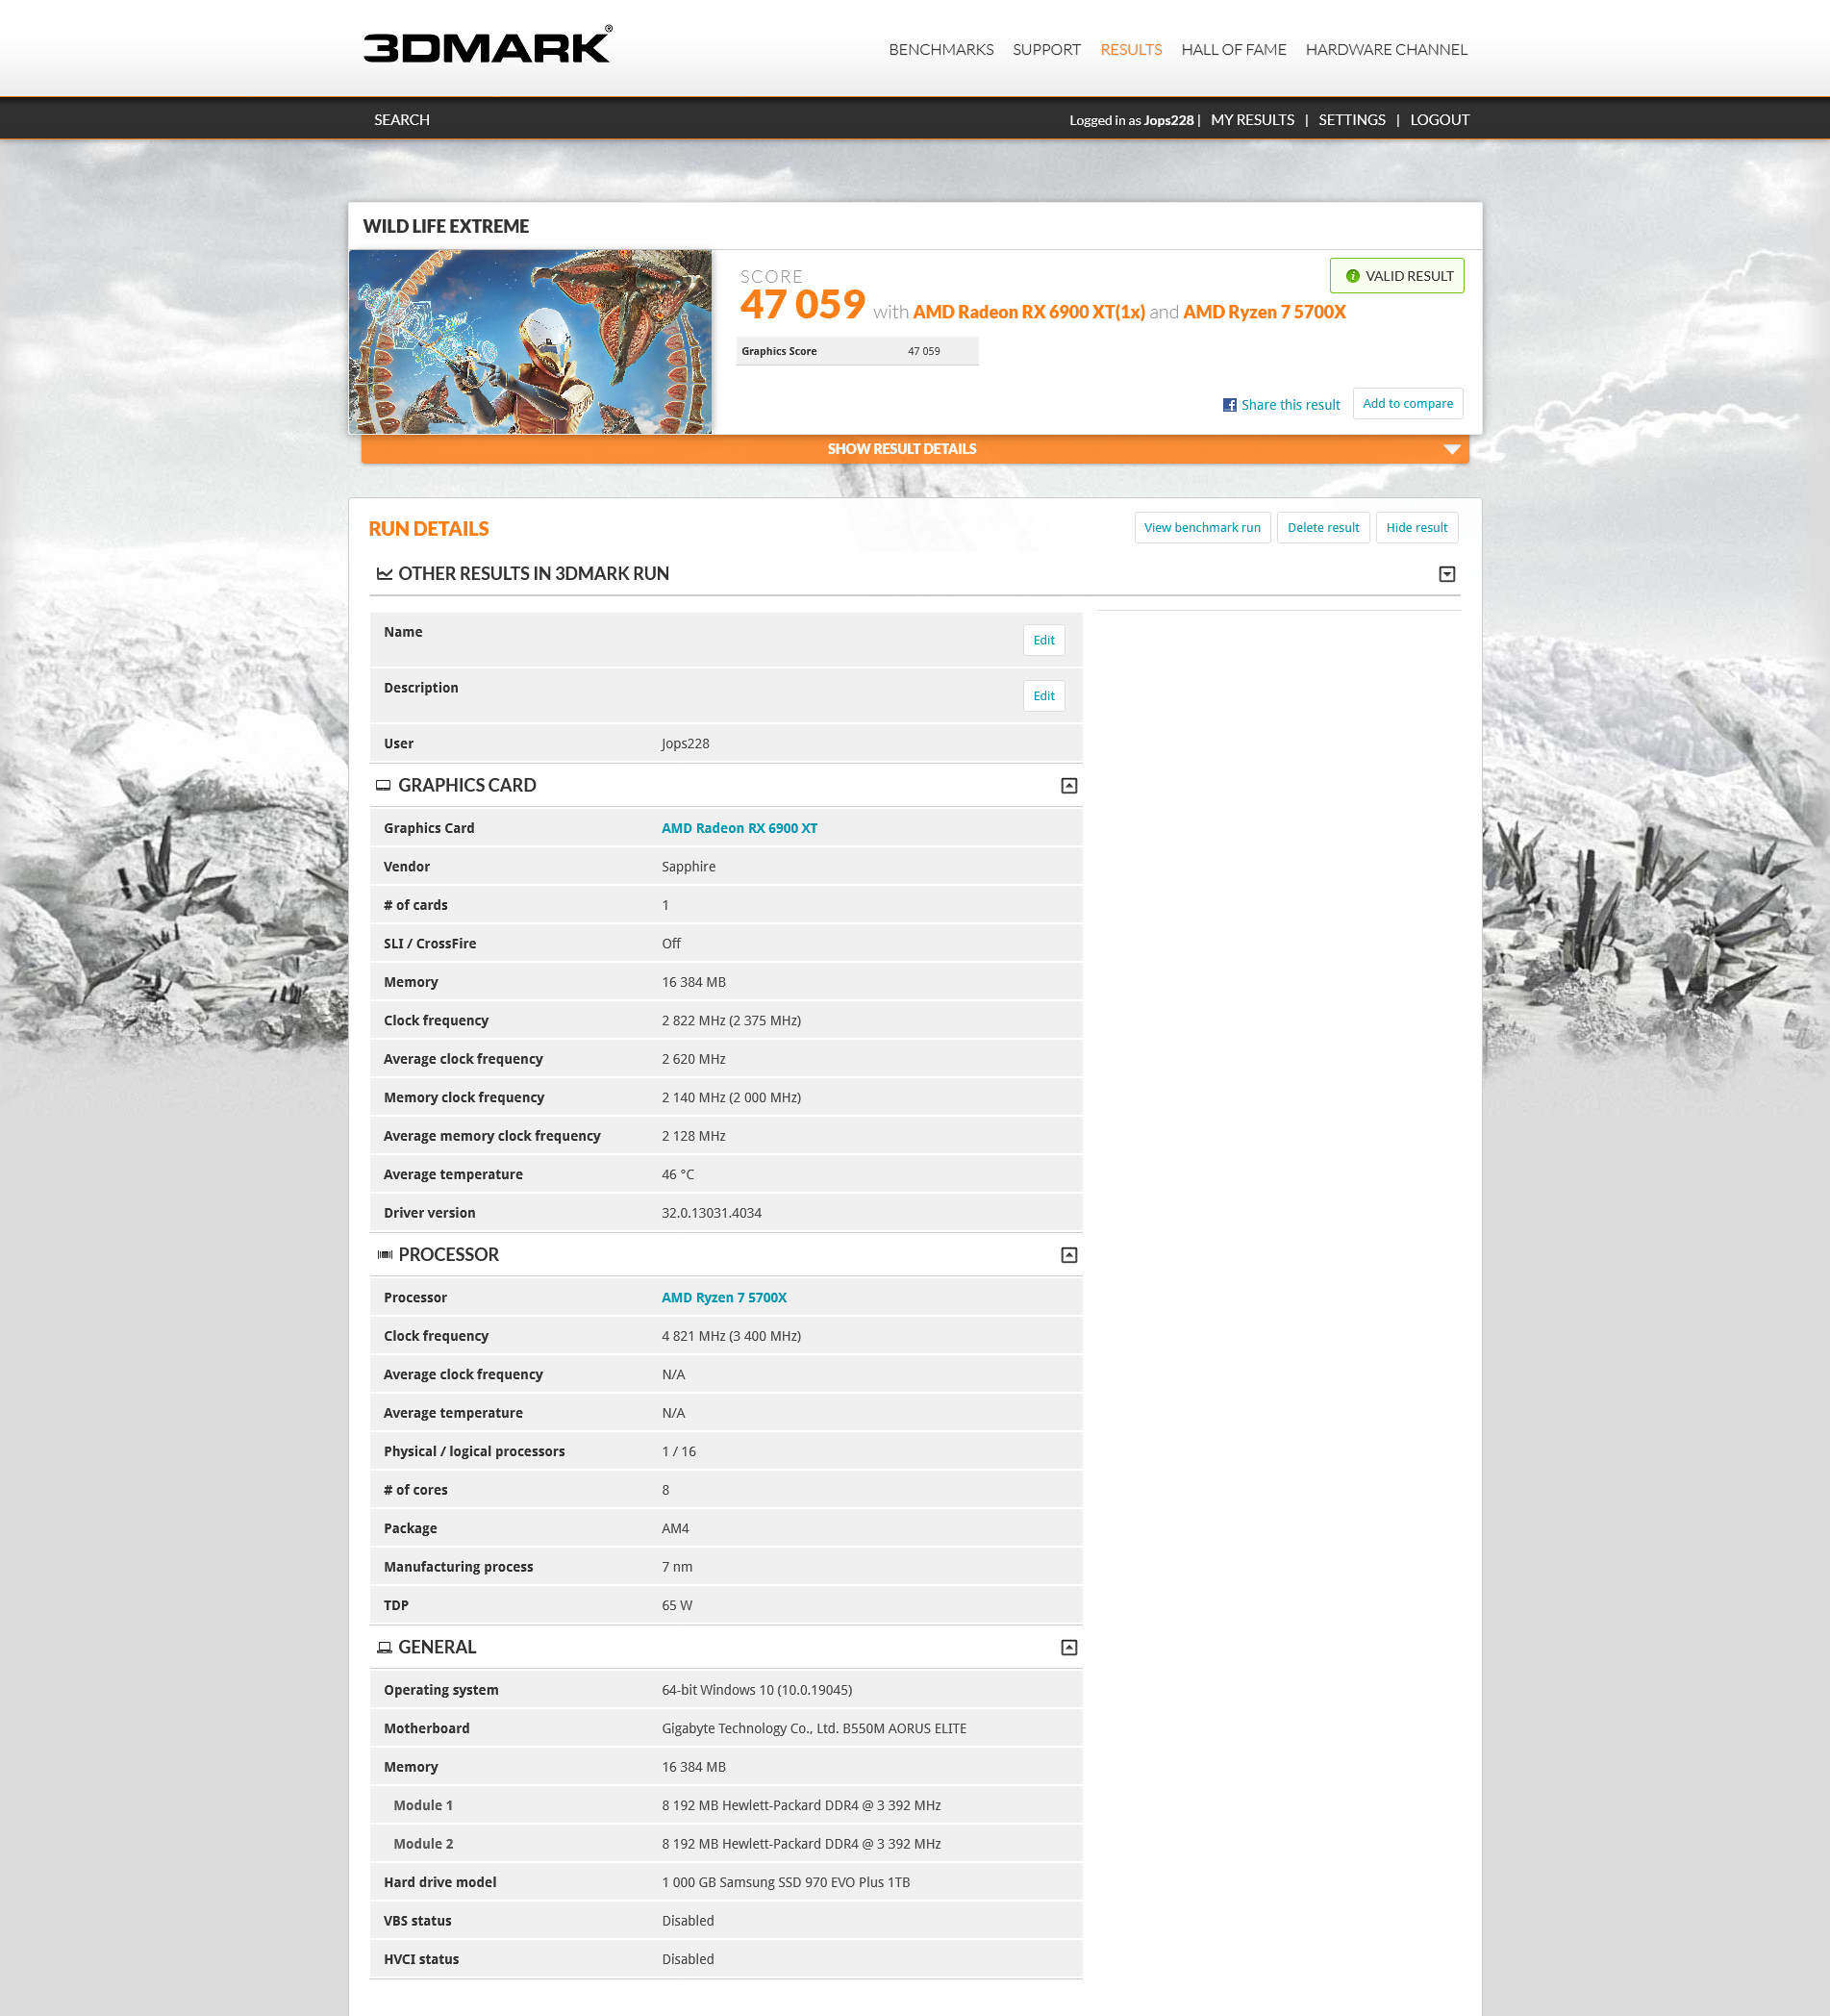1830x2016 pixels.
Task: Edit the result Description
Action: coord(1043,696)
